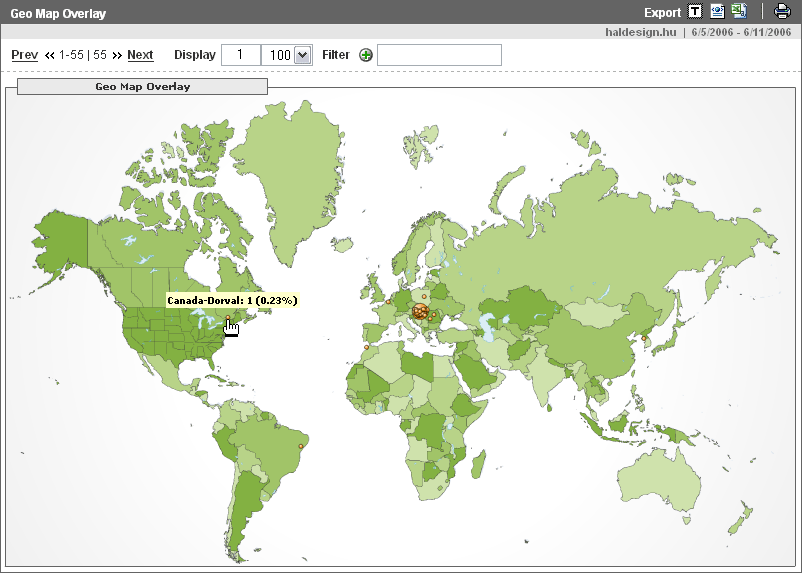Click the Excel export icon
This screenshot has height=573, width=802.
(739, 12)
